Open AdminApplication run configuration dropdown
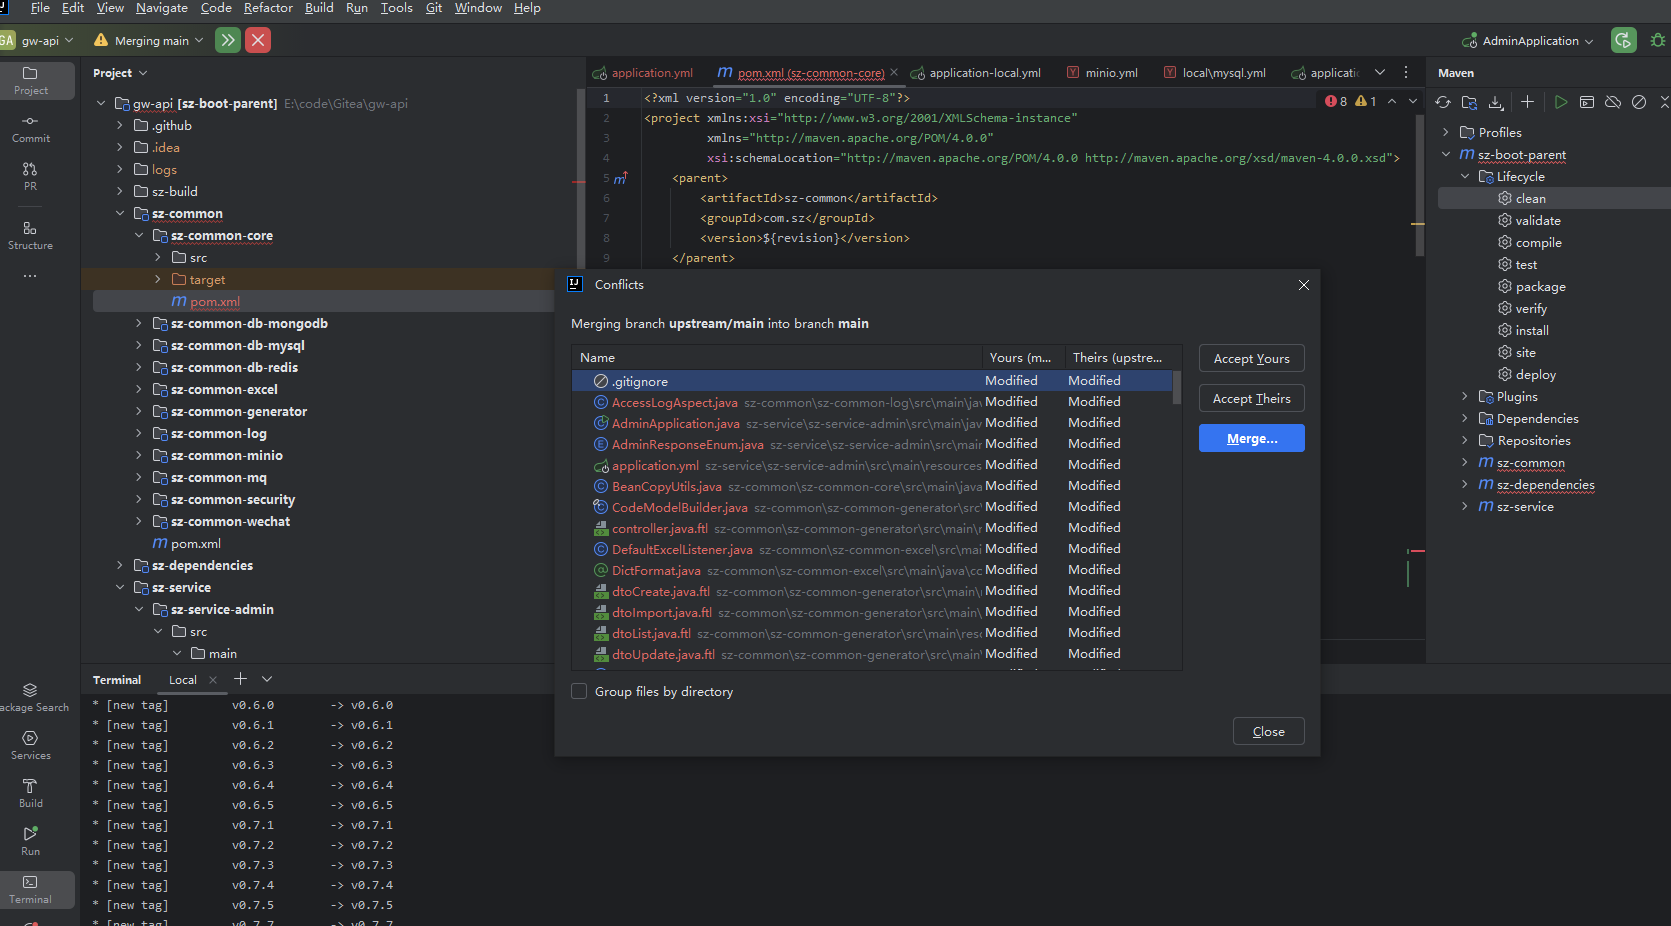This screenshot has width=1671, height=926. click(x=1527, y=40)
